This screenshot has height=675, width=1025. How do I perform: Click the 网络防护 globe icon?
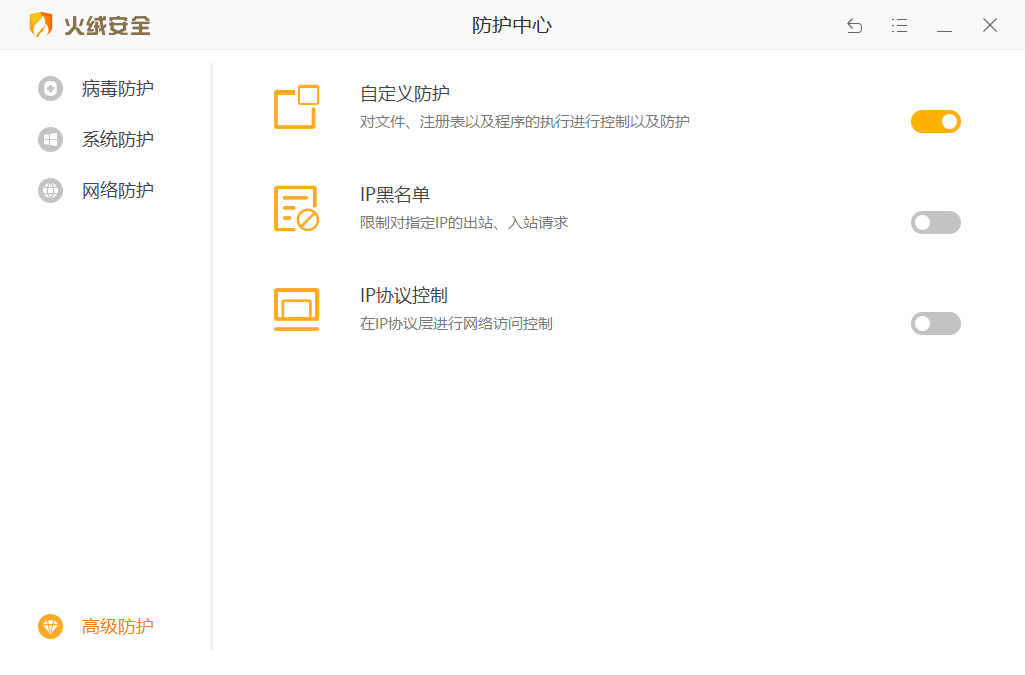(x=50, y=190)
